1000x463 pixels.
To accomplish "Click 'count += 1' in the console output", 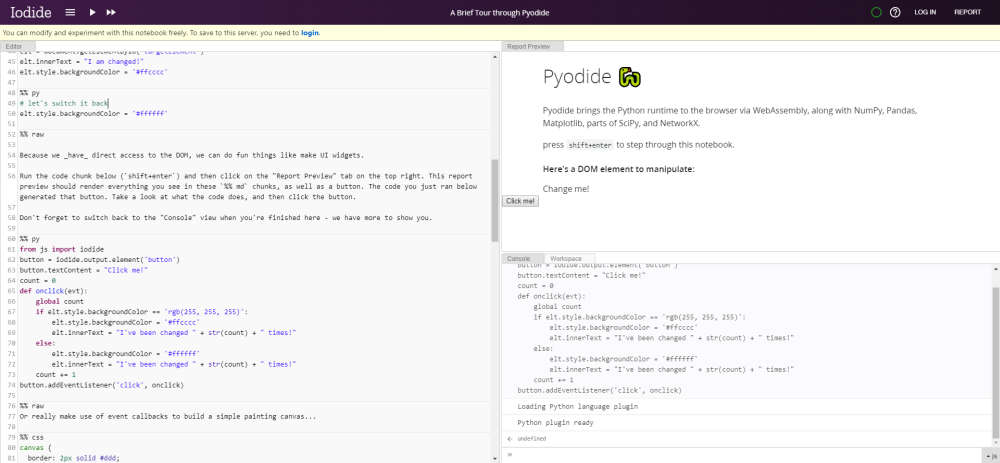I will (554, 379).
